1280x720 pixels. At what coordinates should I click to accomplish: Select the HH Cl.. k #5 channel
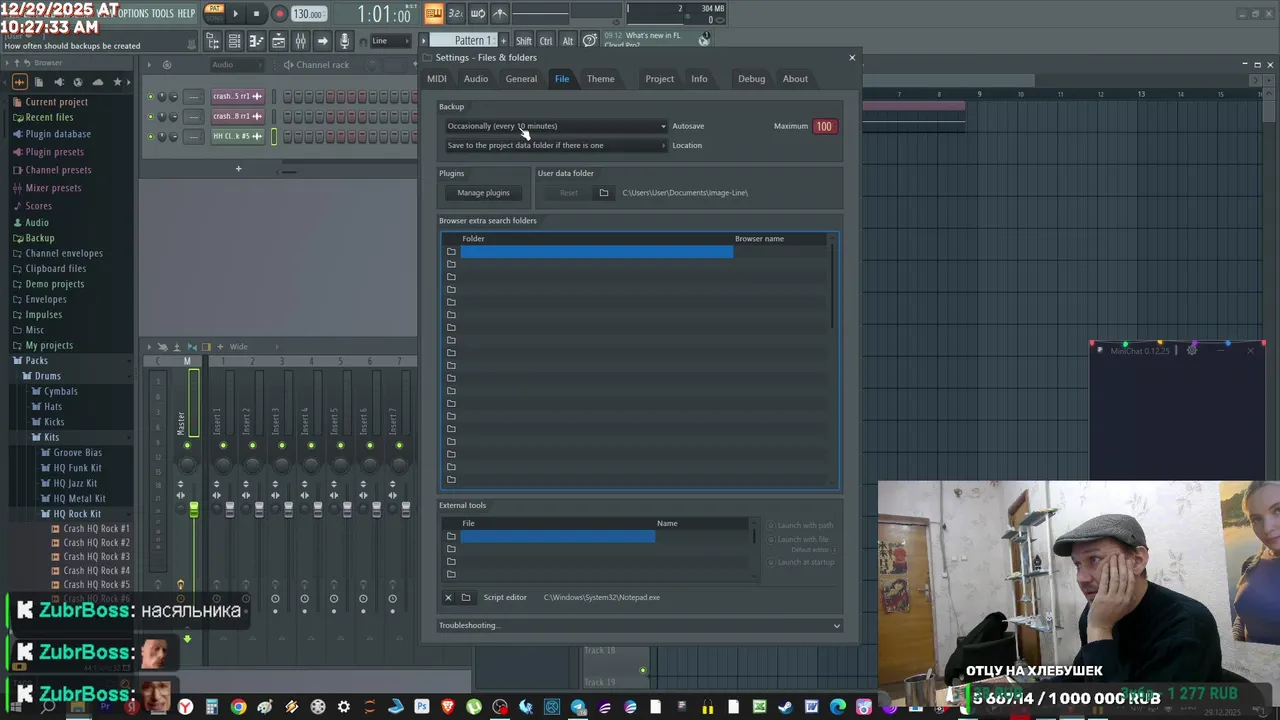[237, 136]
